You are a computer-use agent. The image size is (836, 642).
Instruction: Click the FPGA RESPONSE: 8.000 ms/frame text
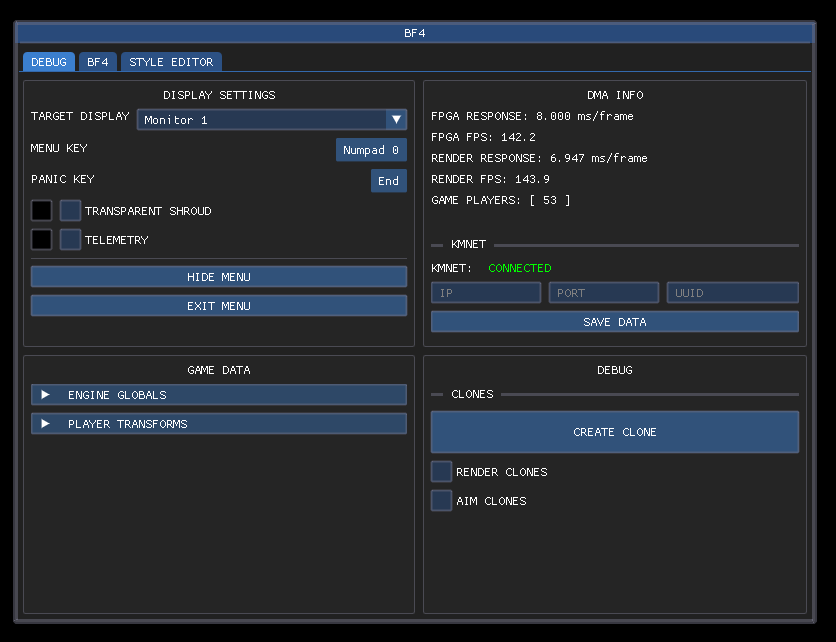[532, 116]
